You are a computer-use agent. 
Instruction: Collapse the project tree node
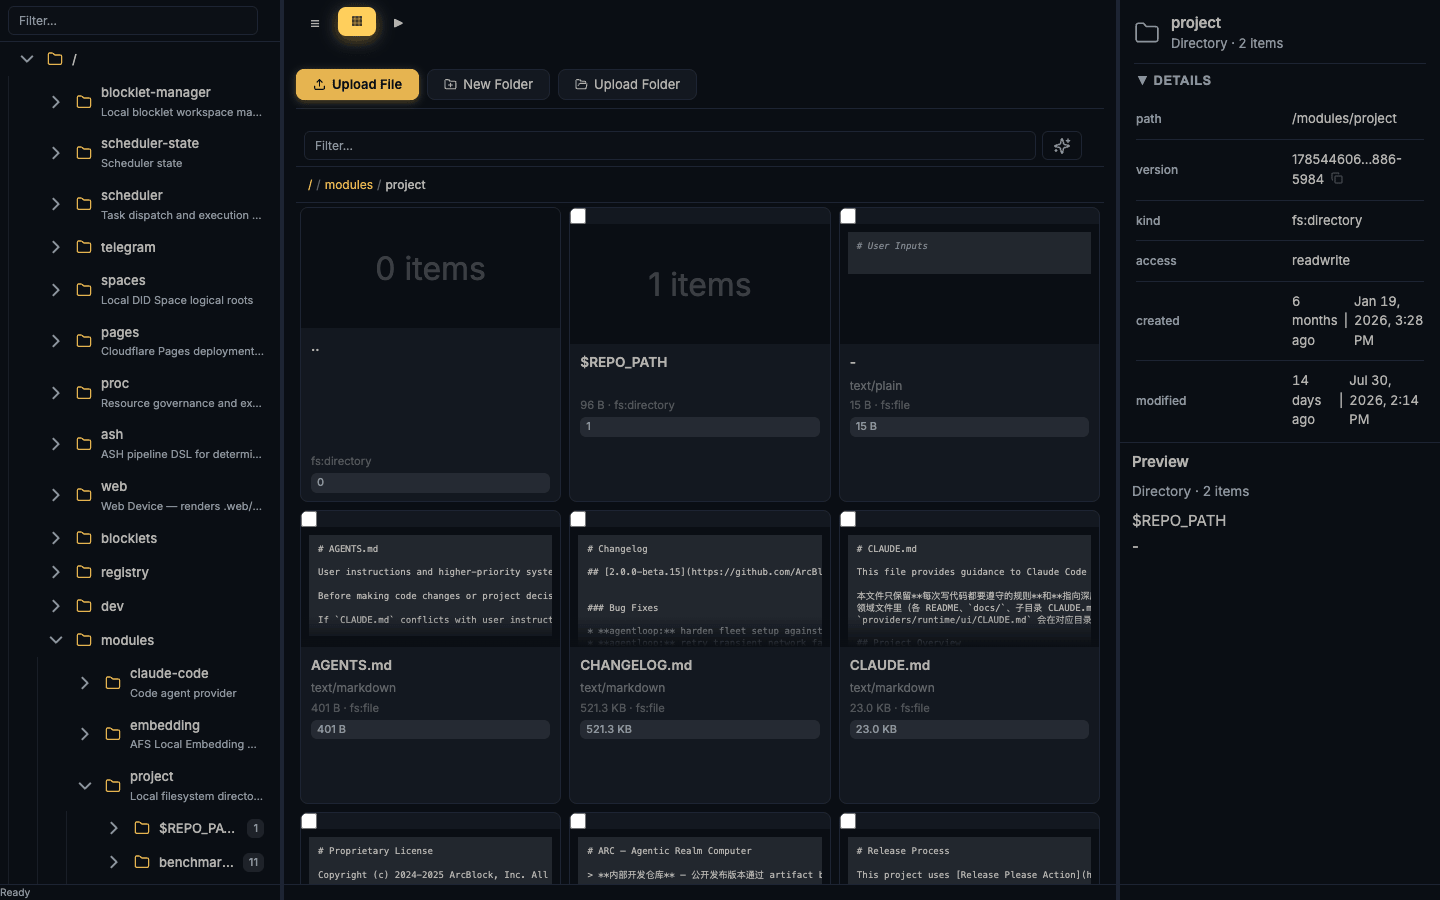(85, 786)
